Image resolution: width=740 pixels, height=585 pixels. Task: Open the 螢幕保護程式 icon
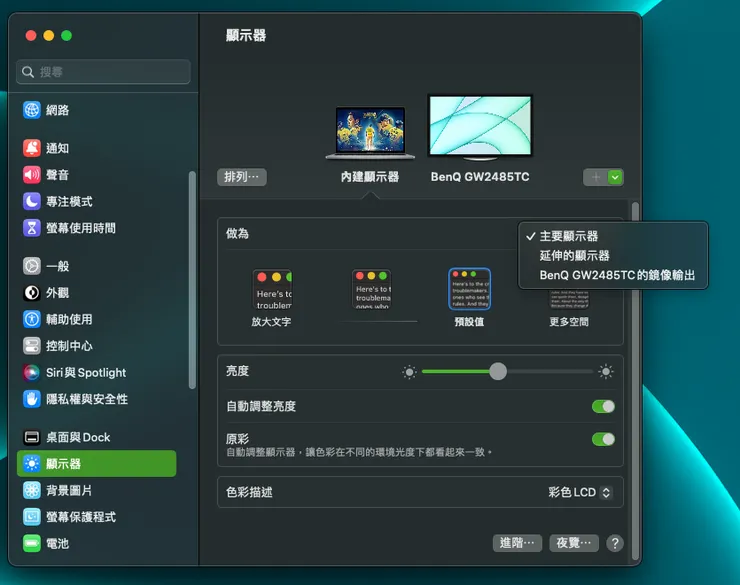pos(32,517)
